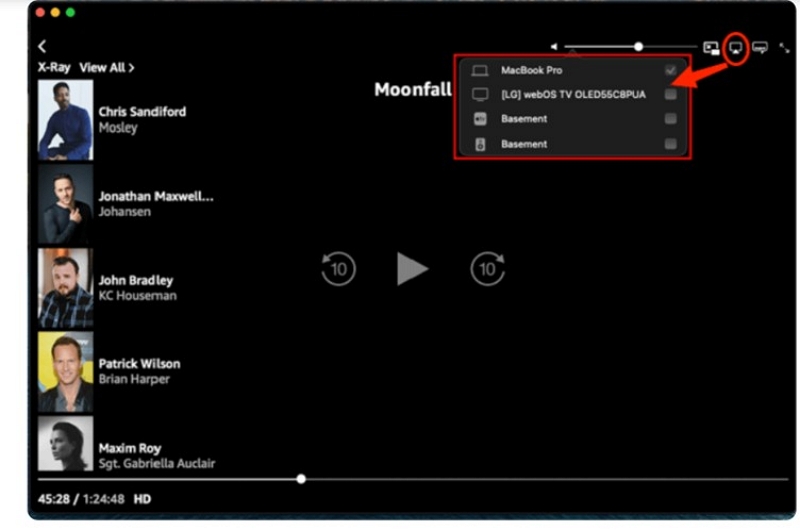The height and width of the screenshot is (530, 800).
Task: Click the speaker icon for Basement
Action: point(480,144)
